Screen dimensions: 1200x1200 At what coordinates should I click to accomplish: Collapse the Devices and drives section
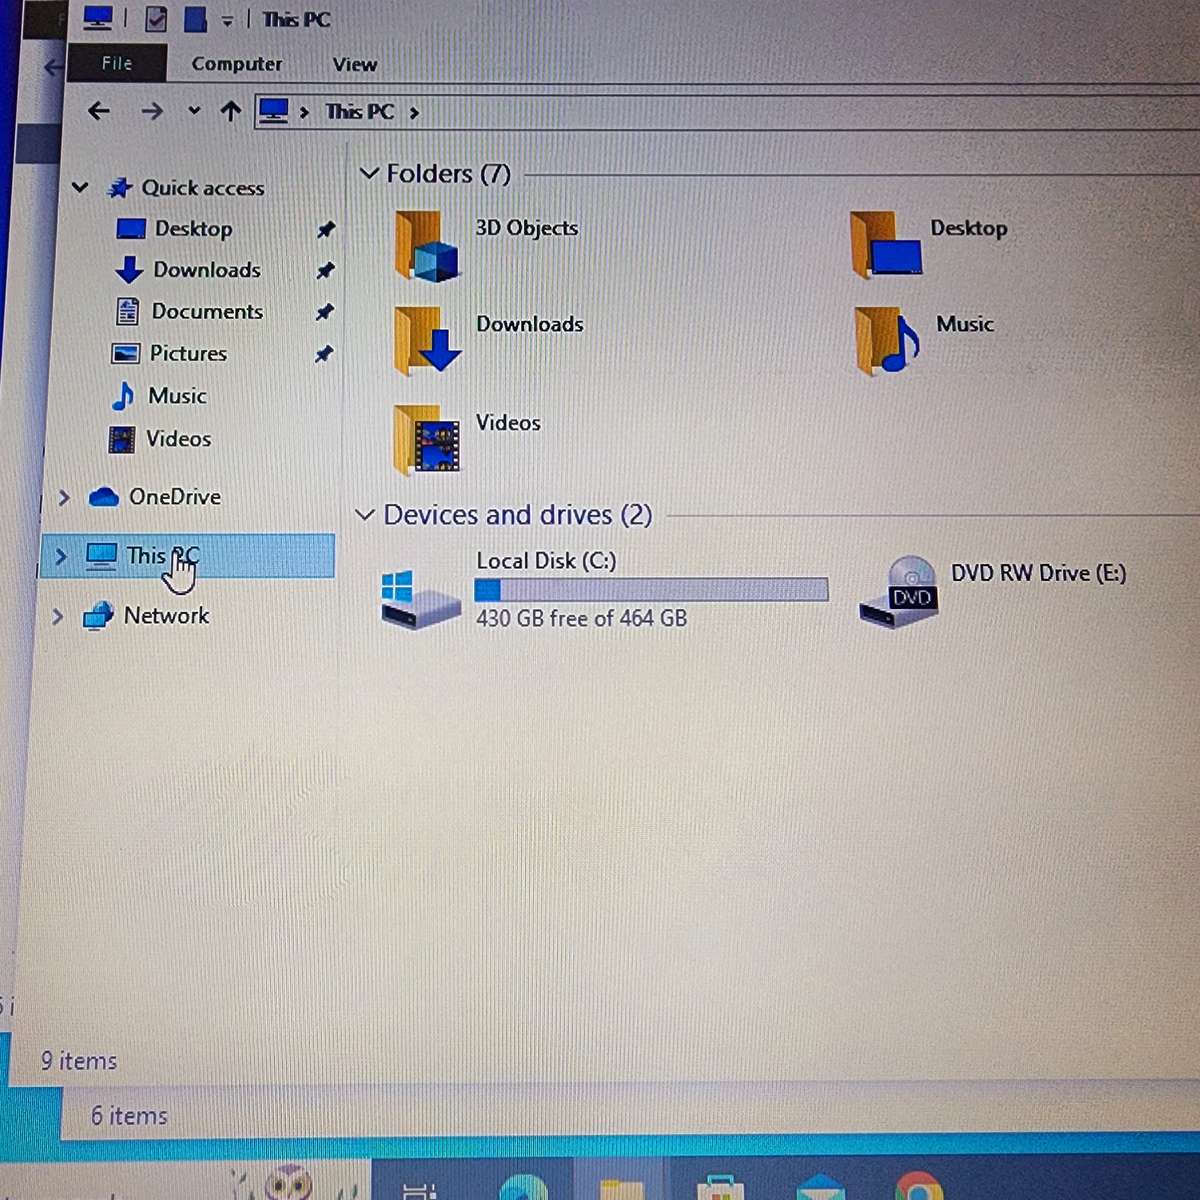click(364, 514)
